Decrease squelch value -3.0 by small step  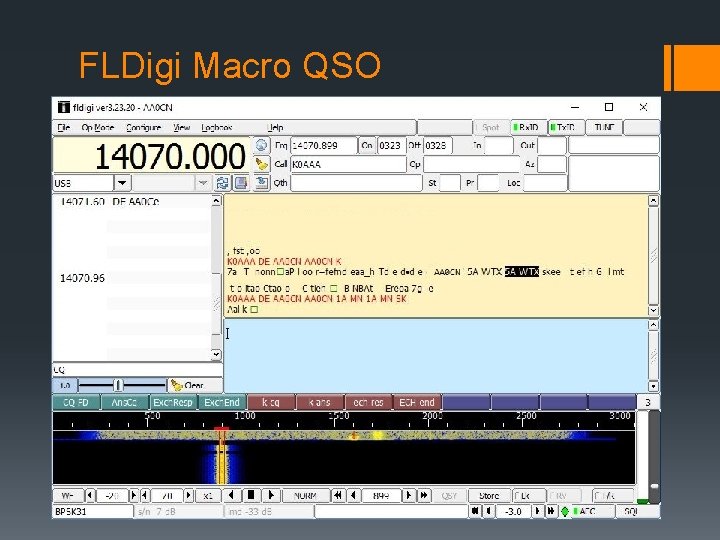[x=488, y=511]
